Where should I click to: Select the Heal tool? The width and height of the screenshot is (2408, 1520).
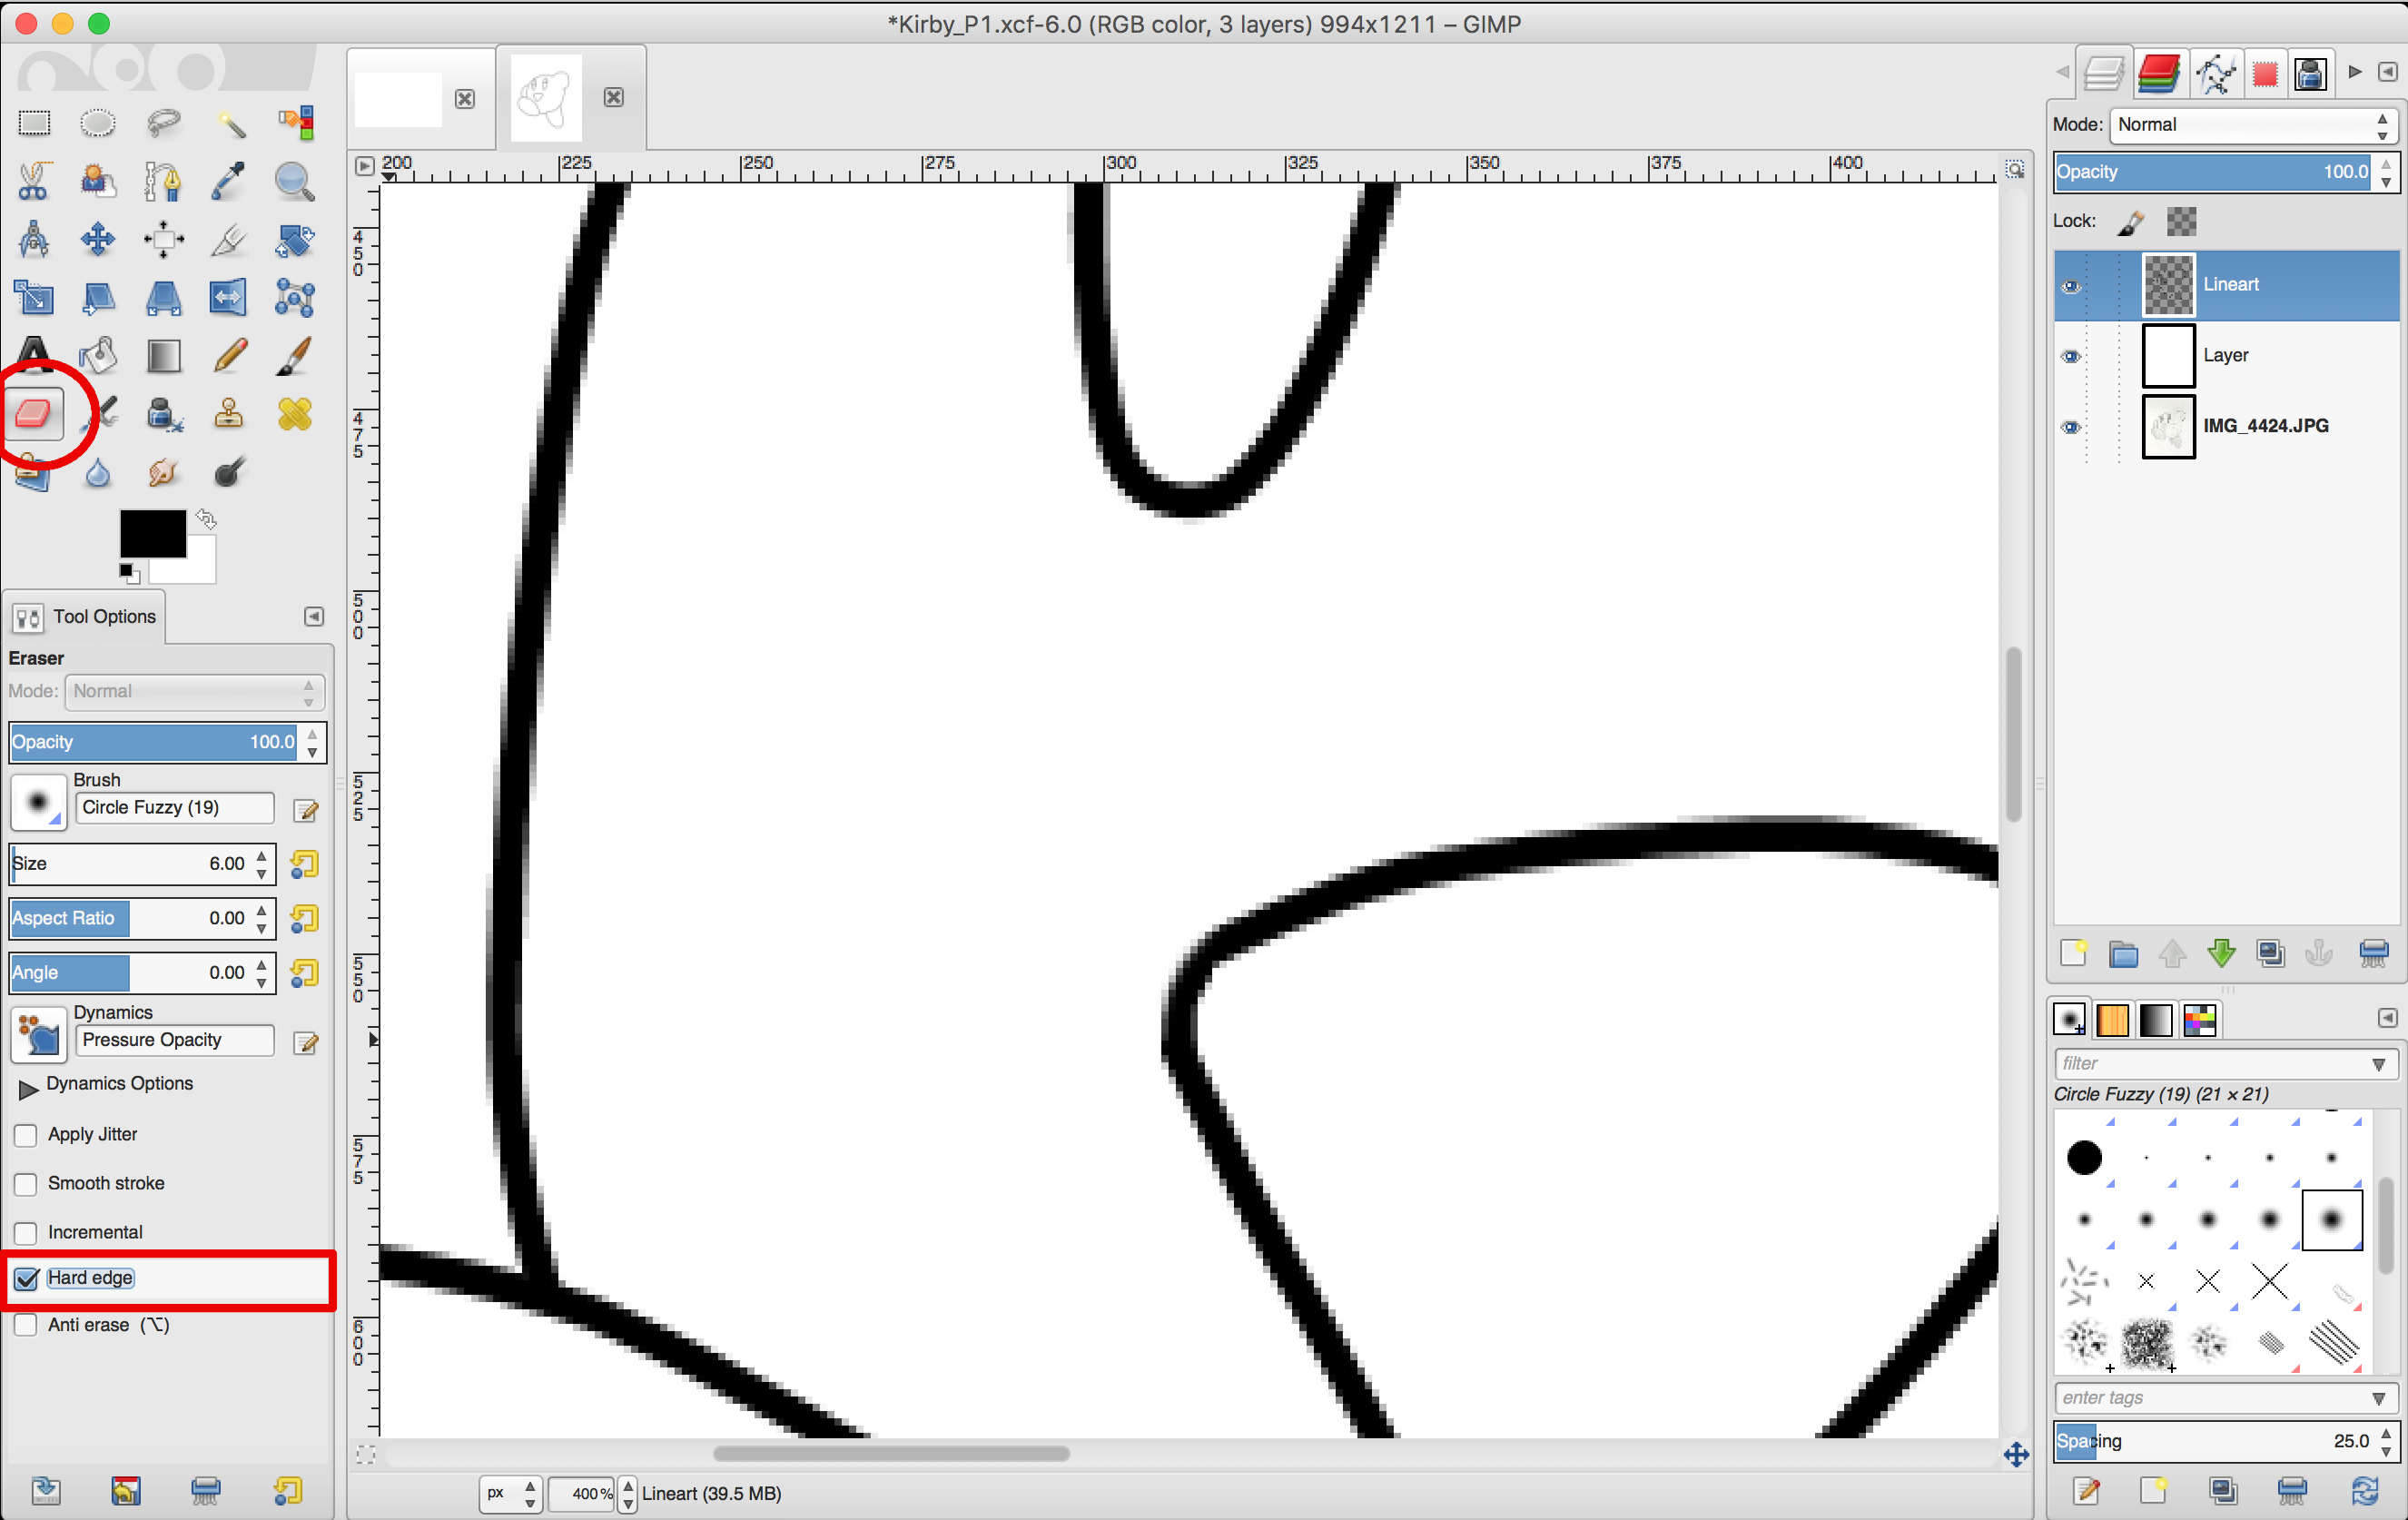(x=295, y=413)
